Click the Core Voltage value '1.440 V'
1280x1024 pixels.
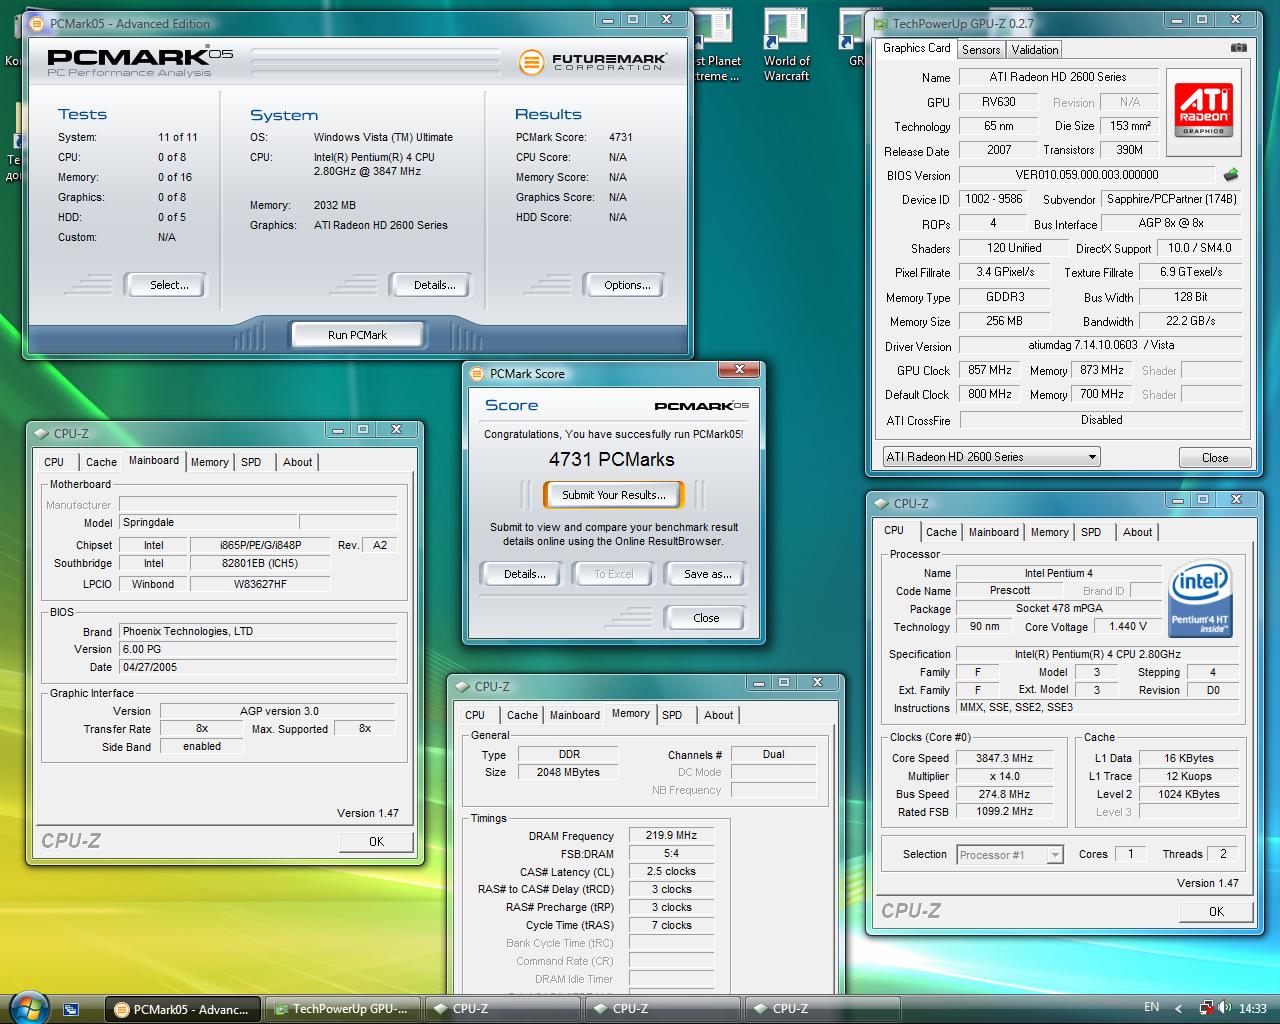pos(1128,627)
